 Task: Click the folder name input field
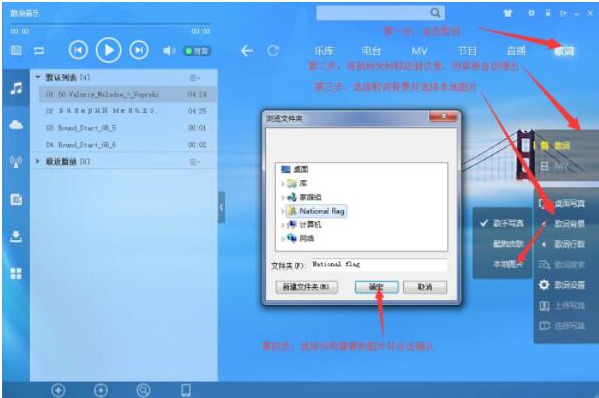tap(379, 264)
